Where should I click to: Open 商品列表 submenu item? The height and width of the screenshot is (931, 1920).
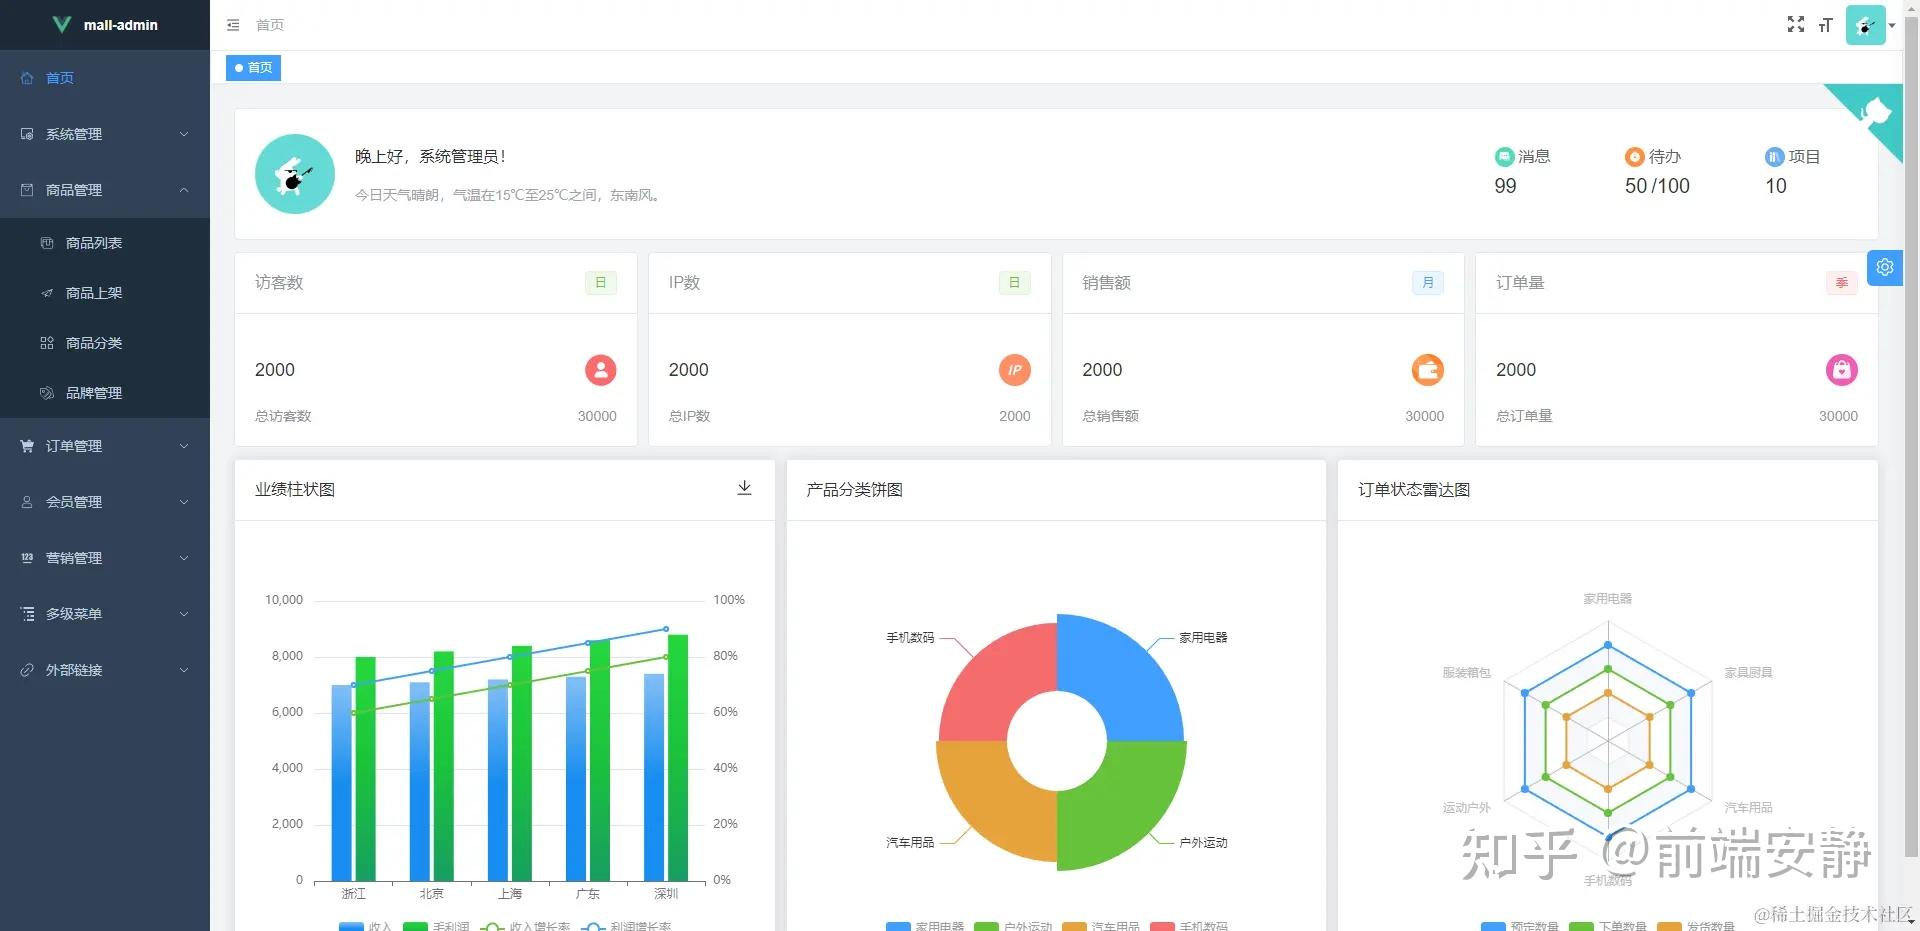(105, 243)
